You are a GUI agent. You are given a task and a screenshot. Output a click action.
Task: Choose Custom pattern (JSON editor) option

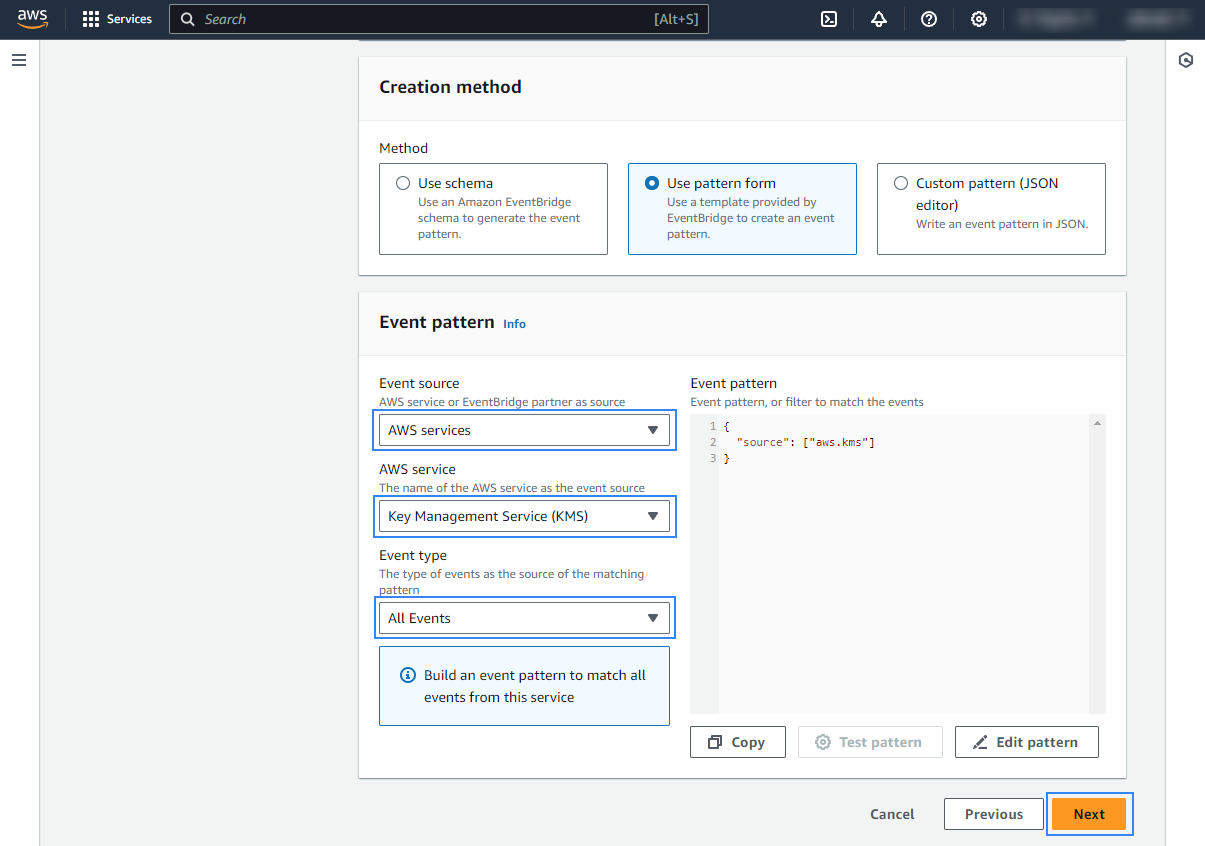coord(901,183)
